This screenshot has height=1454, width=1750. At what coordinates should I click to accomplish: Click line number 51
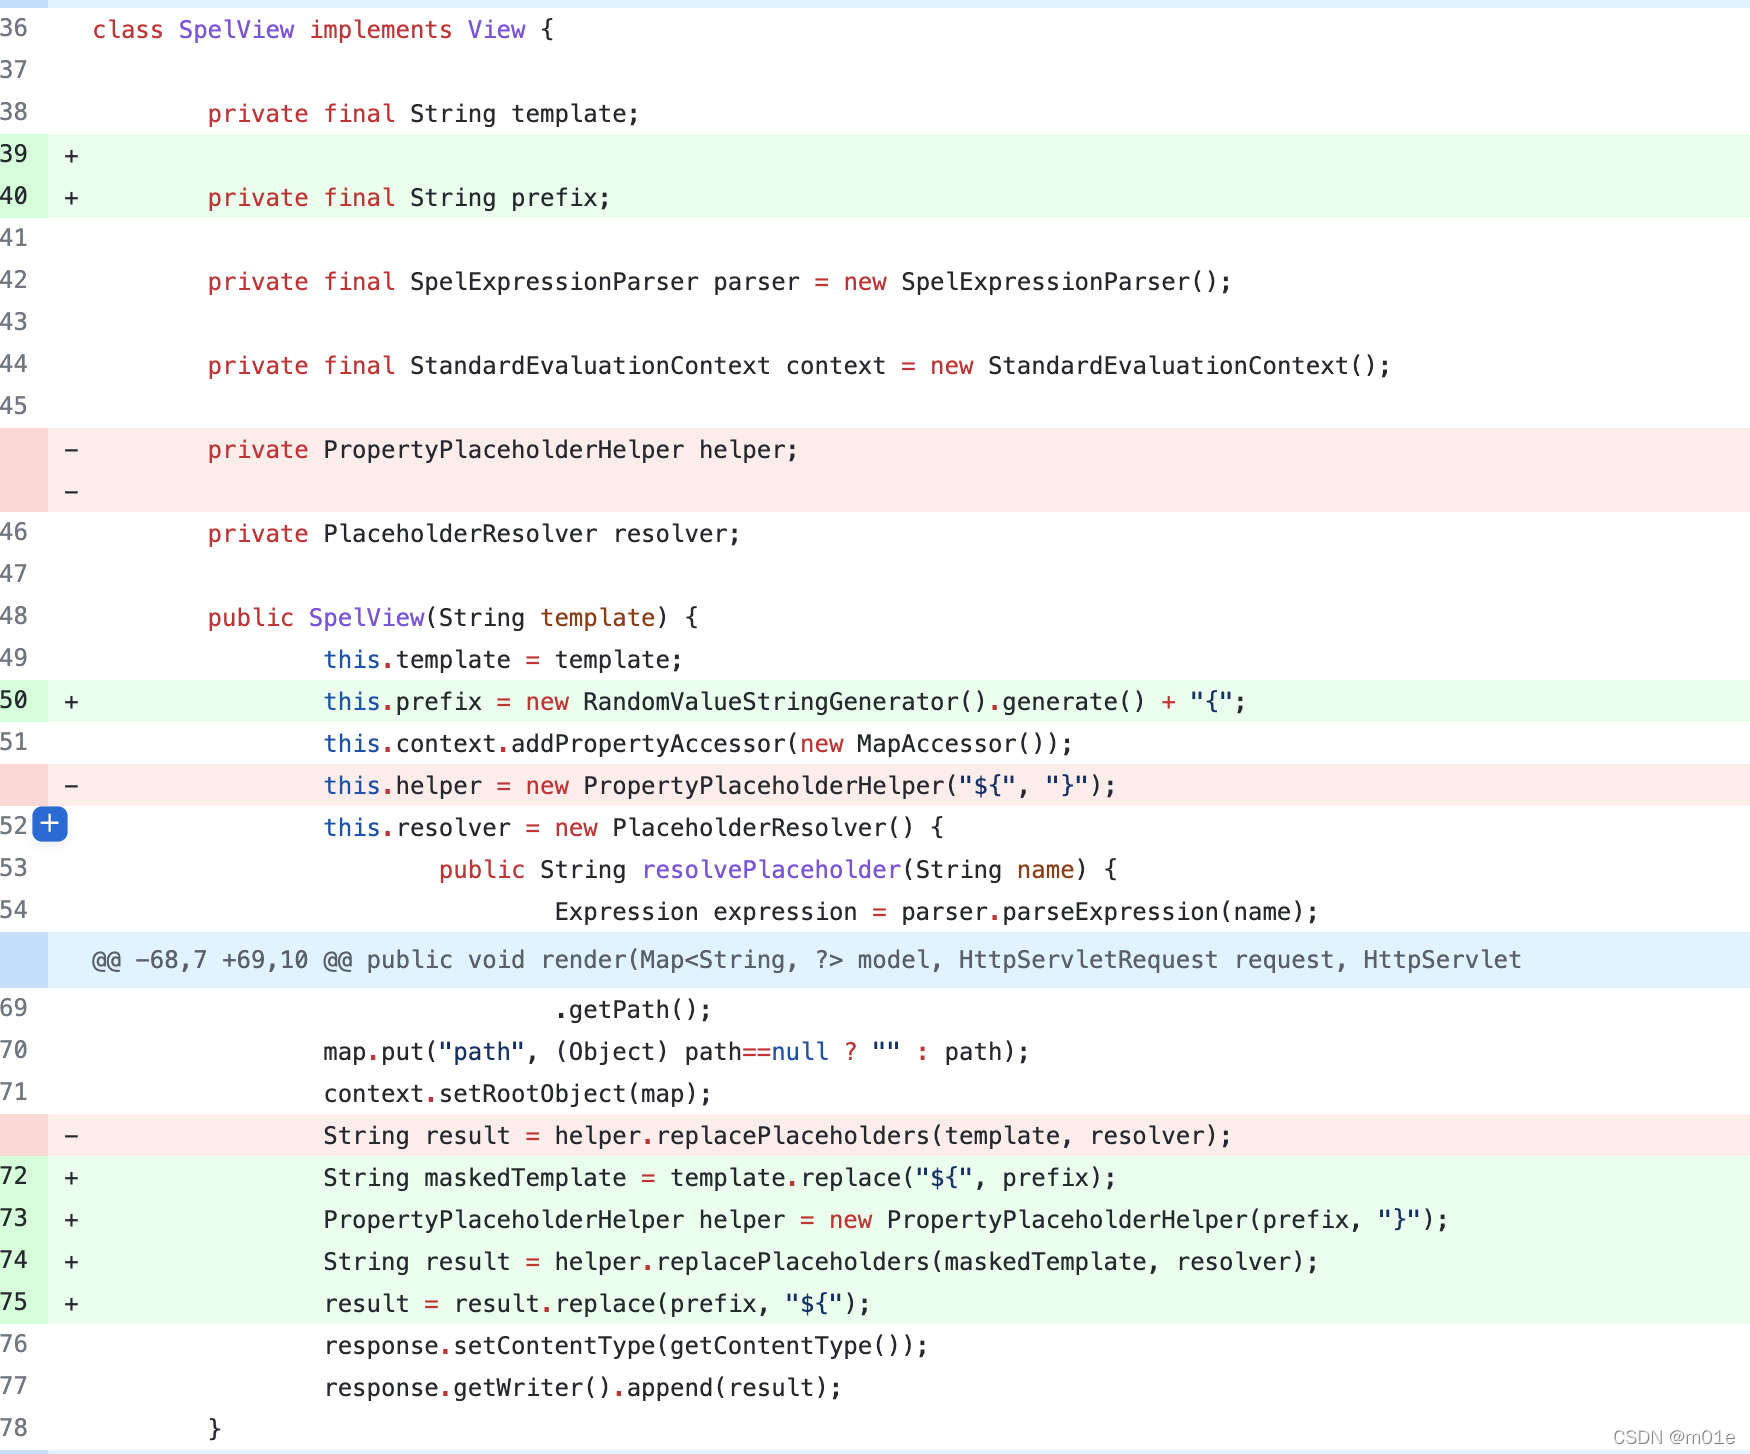click(14, 742)
